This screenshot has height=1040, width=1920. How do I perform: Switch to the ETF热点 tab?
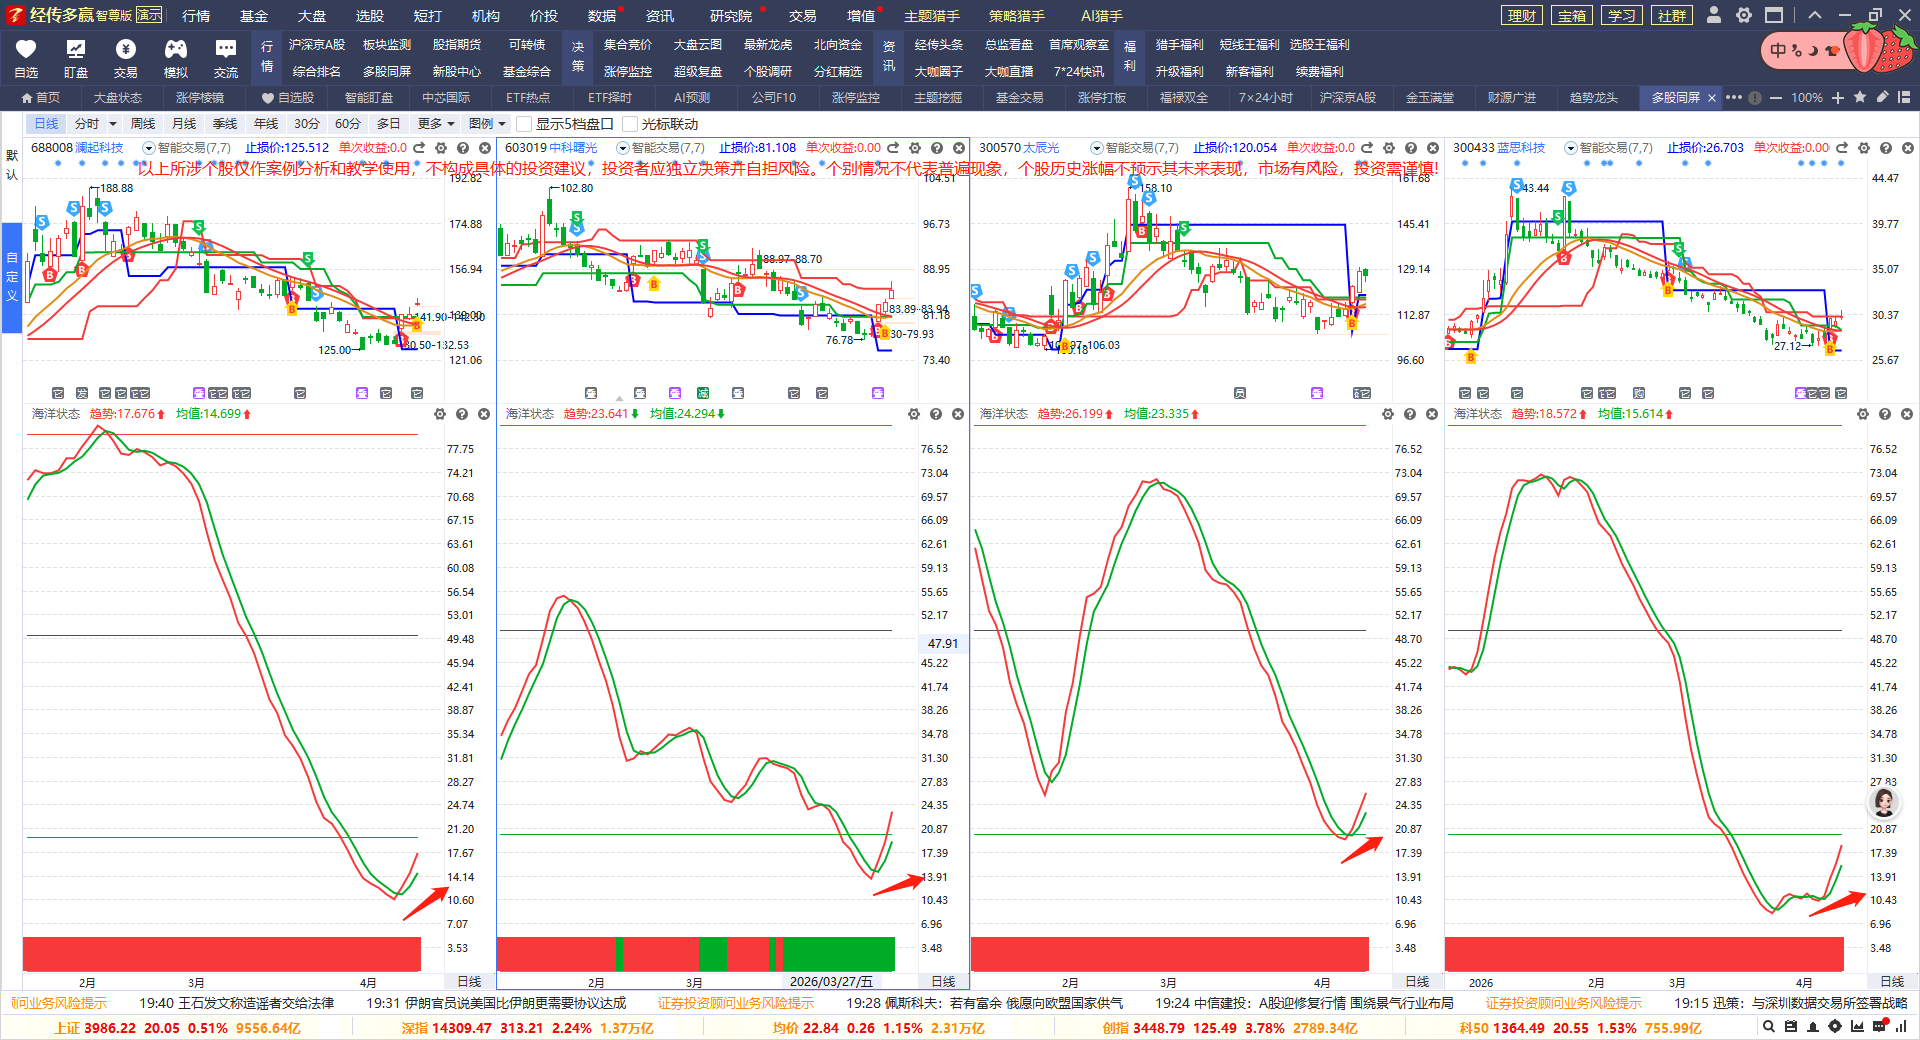(527, 98)
